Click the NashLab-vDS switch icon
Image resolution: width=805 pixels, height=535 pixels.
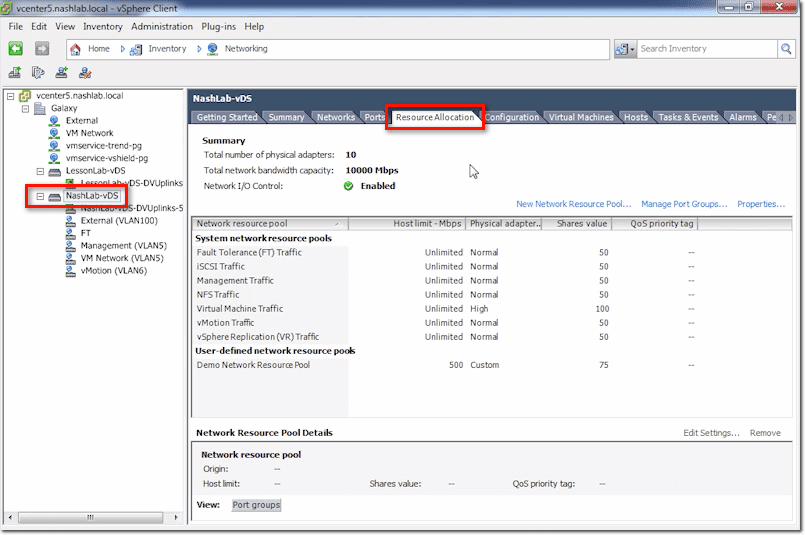[54, 196]
